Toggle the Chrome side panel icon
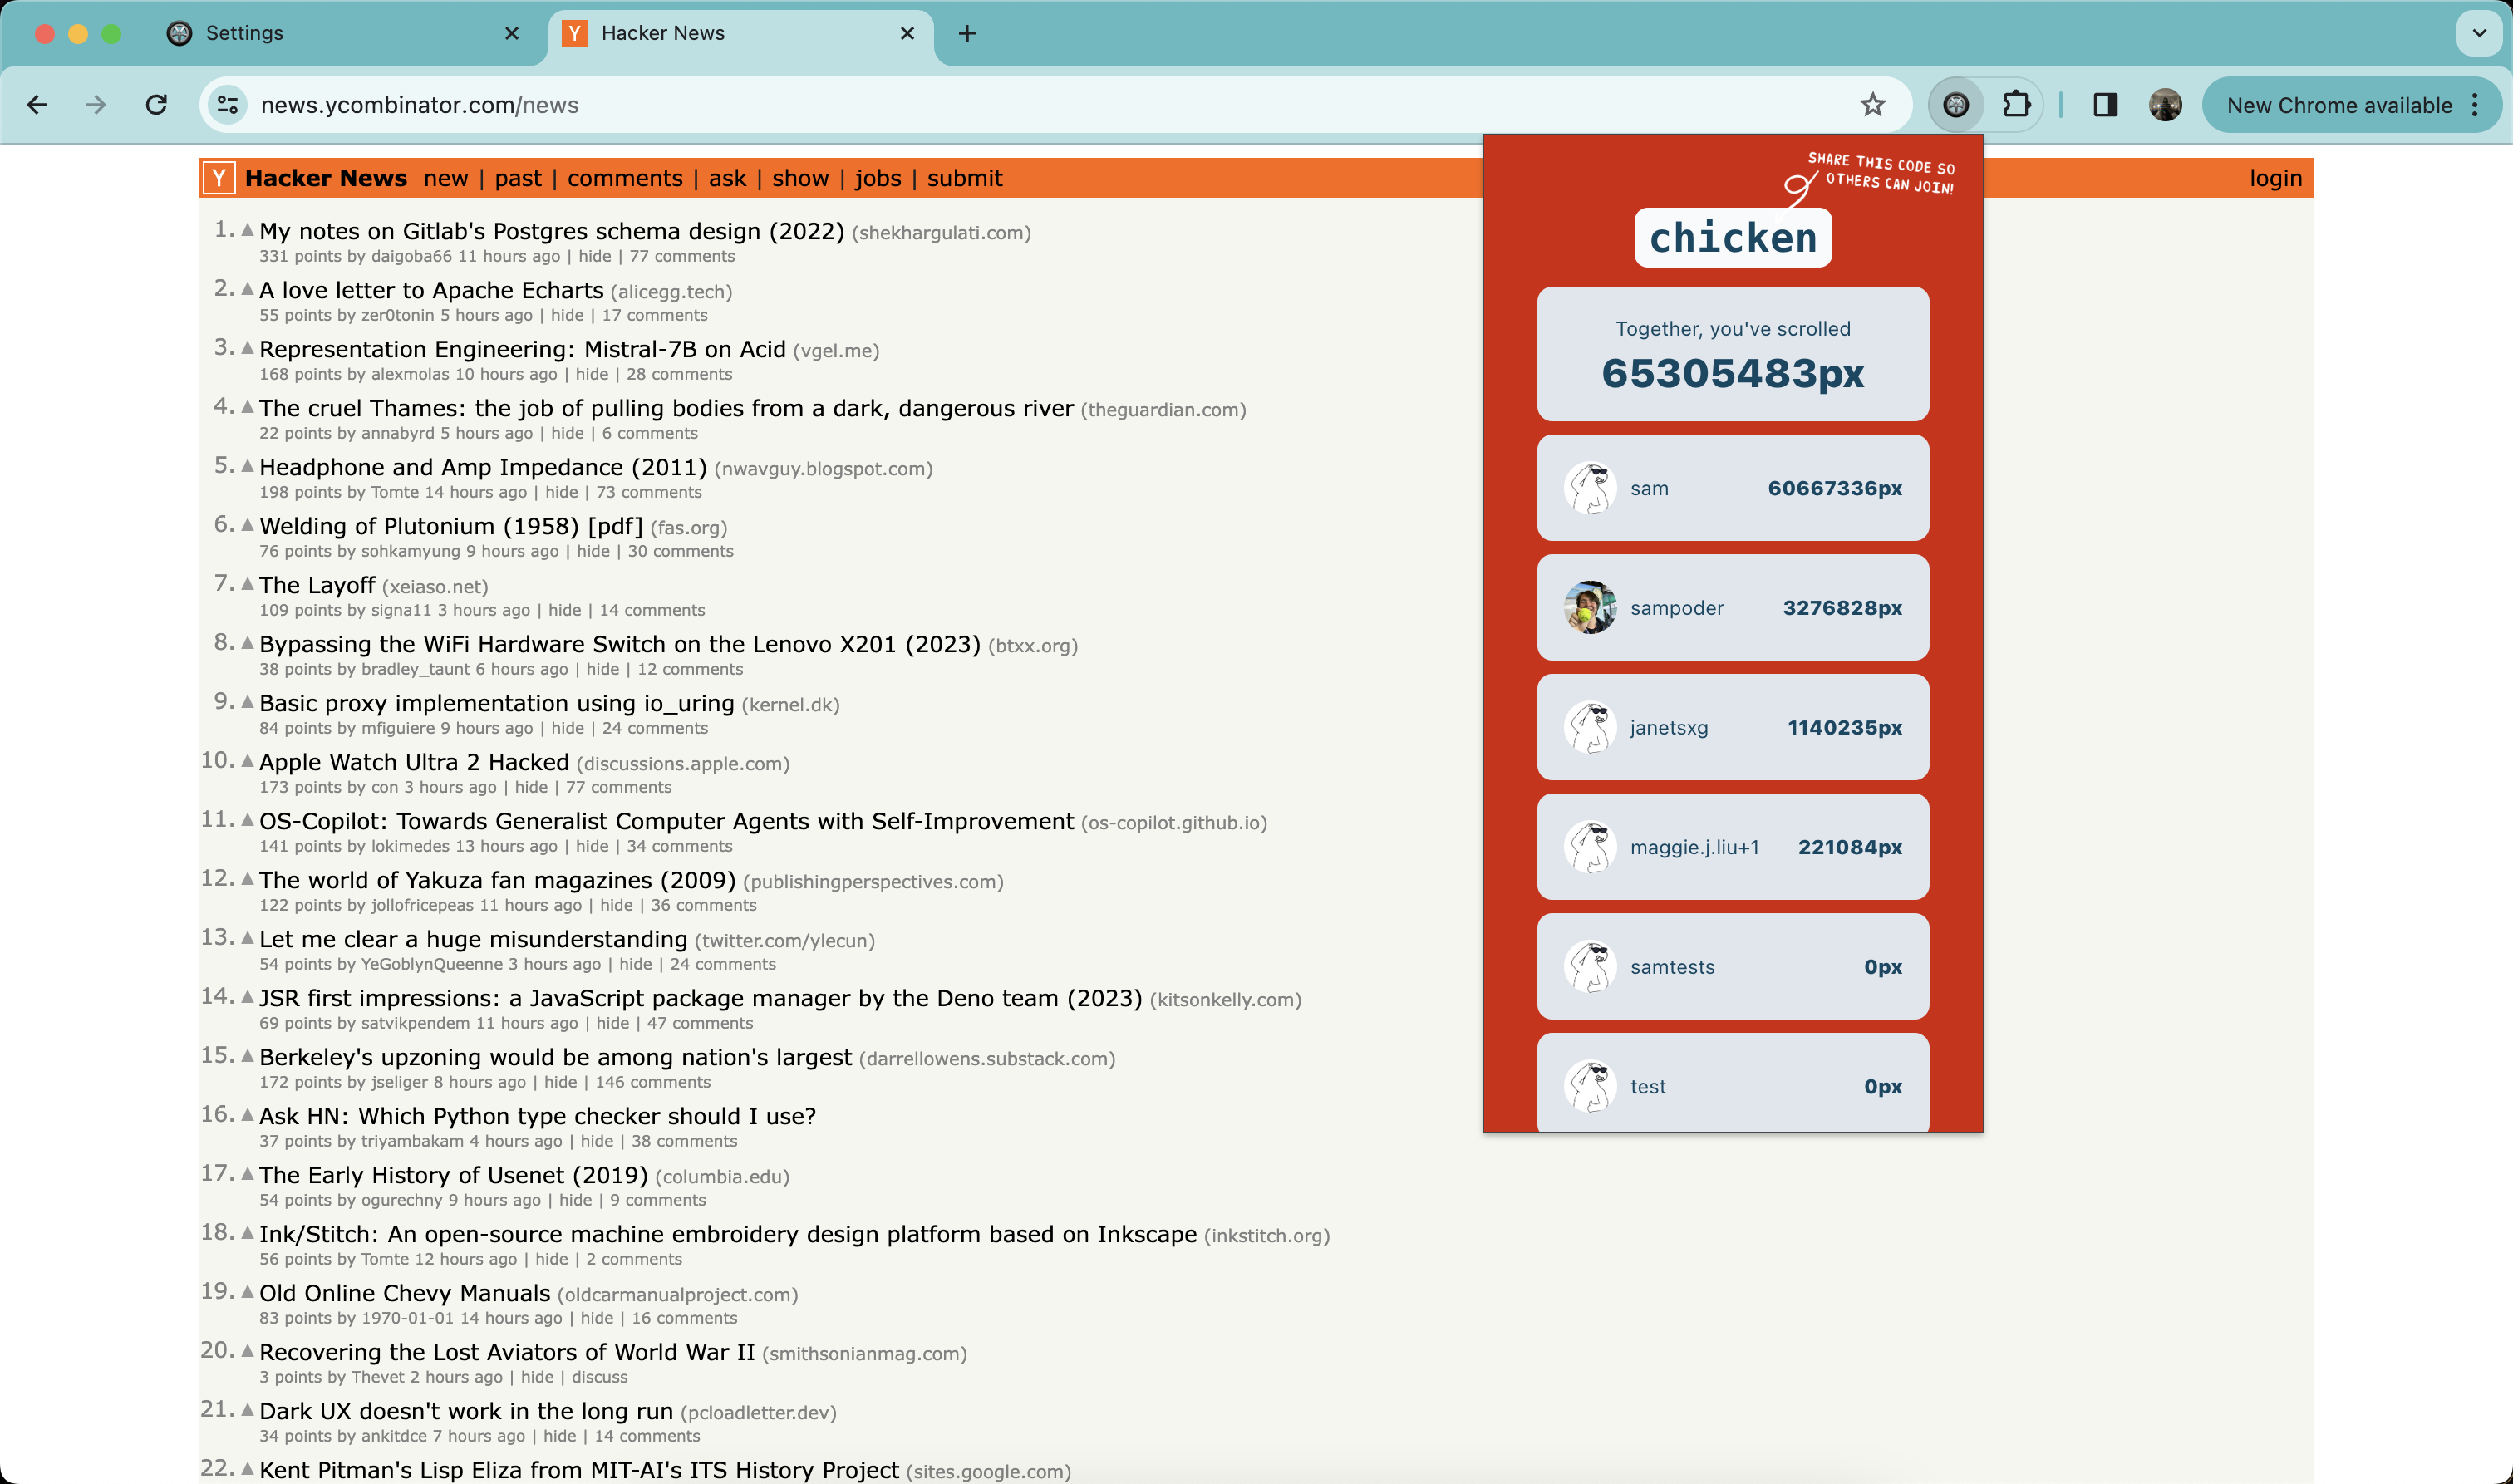This screenshot has height=1484, width=2513. 2105,105
